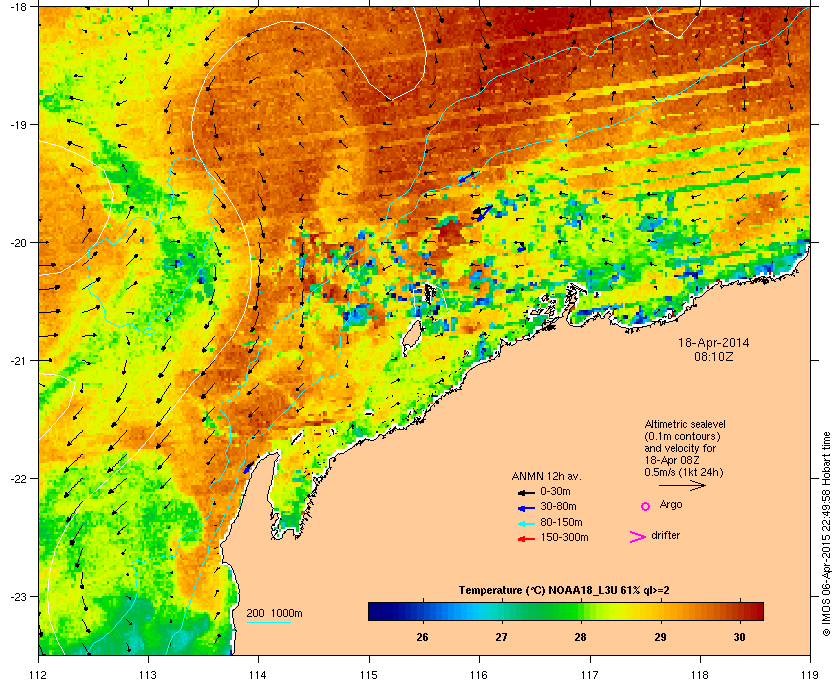Click the 119 longitude axis label

click(808, 662)
